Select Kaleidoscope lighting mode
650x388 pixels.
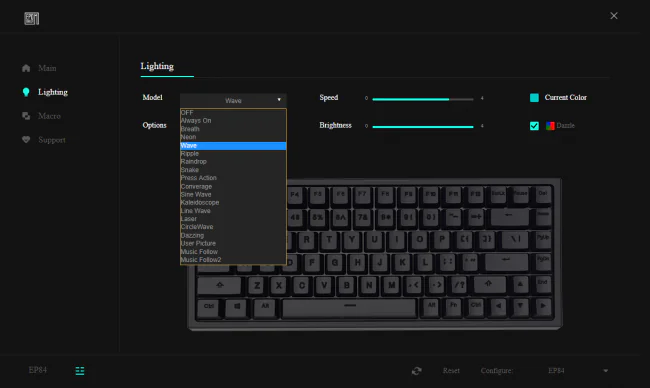coord(233,203)
